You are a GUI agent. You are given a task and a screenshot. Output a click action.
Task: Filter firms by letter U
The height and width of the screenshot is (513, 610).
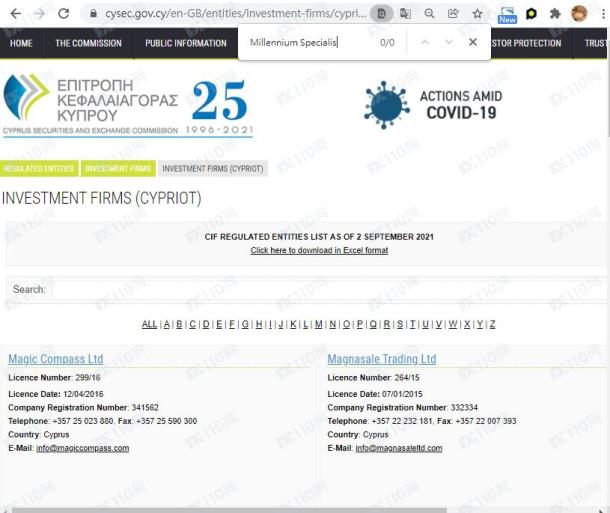click(425, 324)
